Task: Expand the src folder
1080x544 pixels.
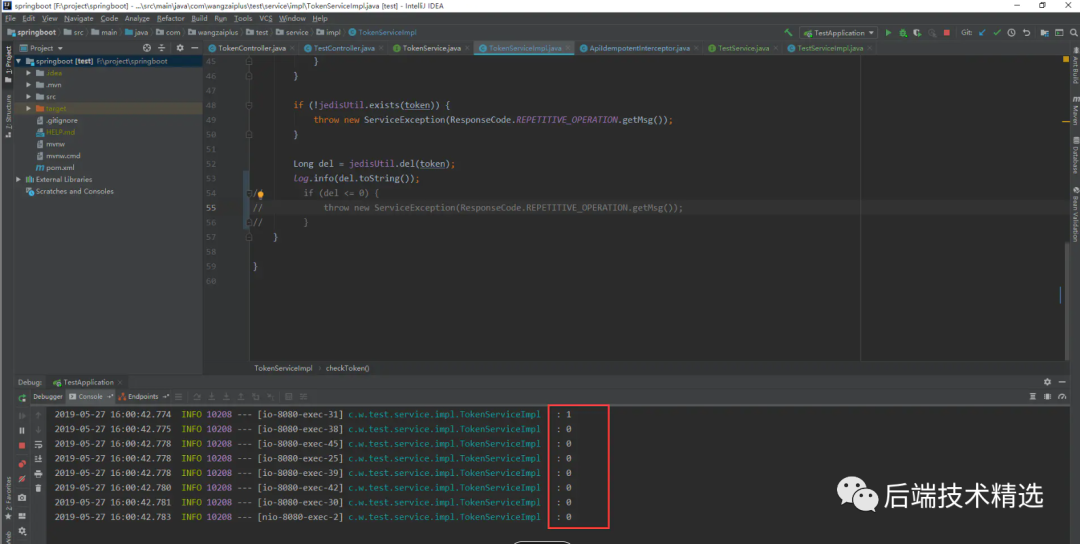Action: coord(29,96)
